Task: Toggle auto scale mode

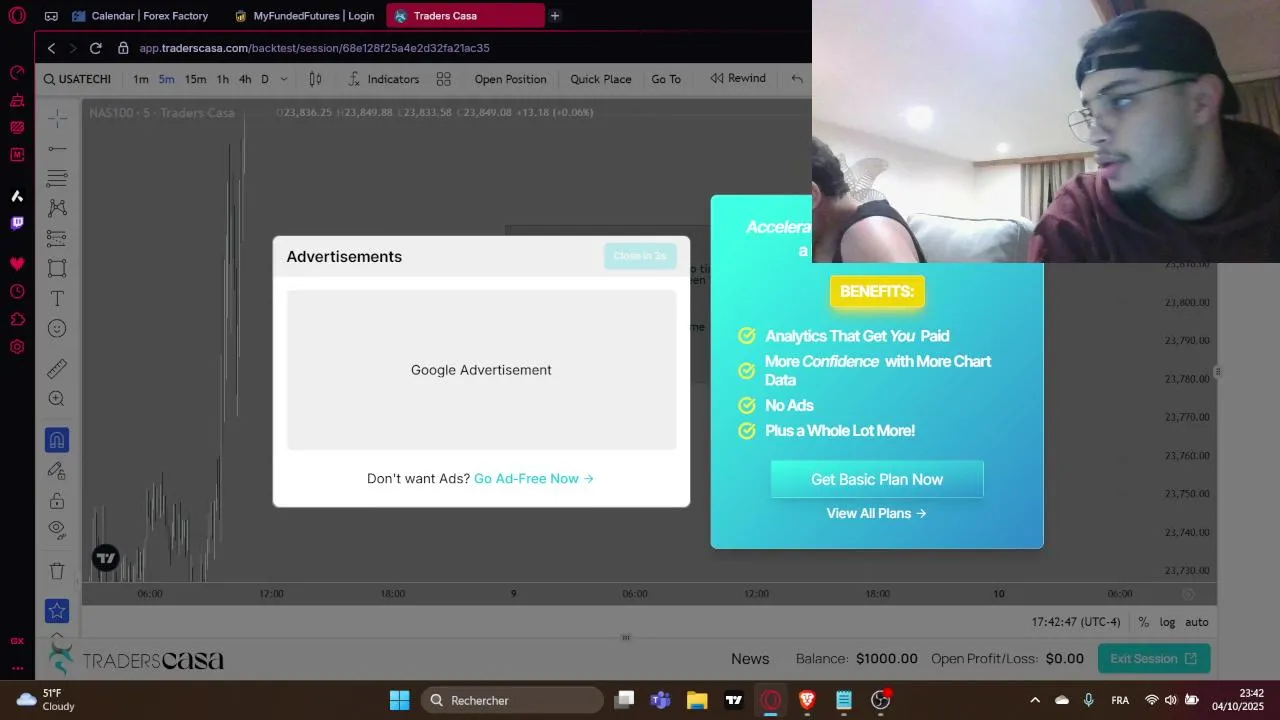Action: (x=1197, y=622)
